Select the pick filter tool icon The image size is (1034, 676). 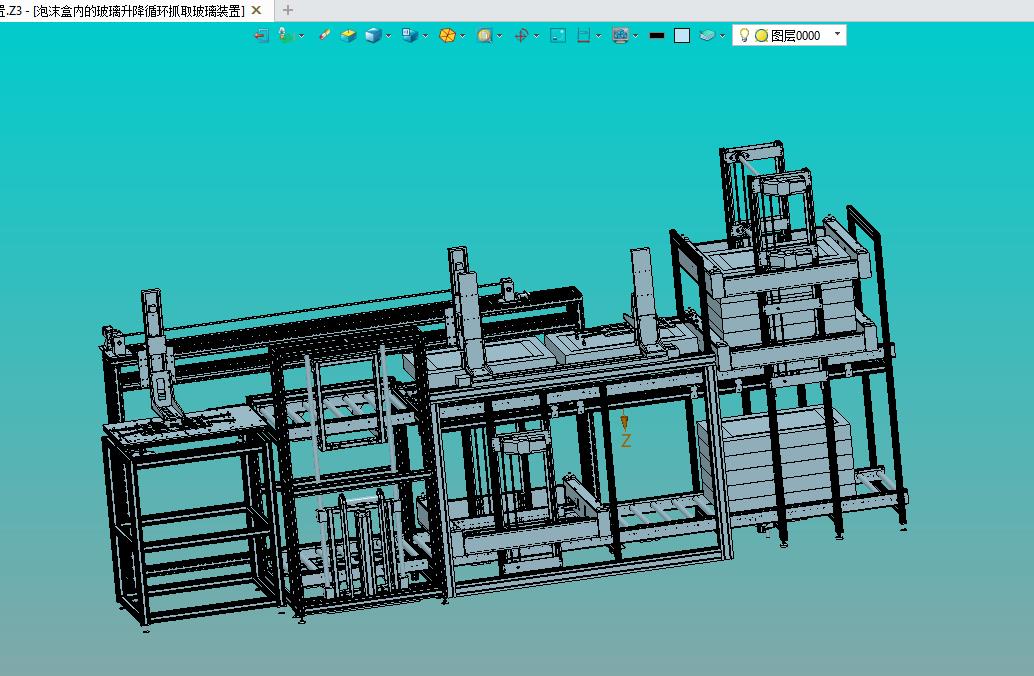click(x=286, y=36)
